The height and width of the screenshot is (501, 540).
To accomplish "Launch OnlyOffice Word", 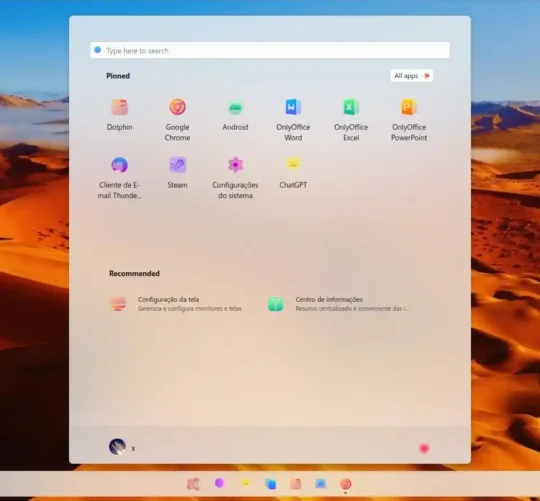I will tap(293, 120).
